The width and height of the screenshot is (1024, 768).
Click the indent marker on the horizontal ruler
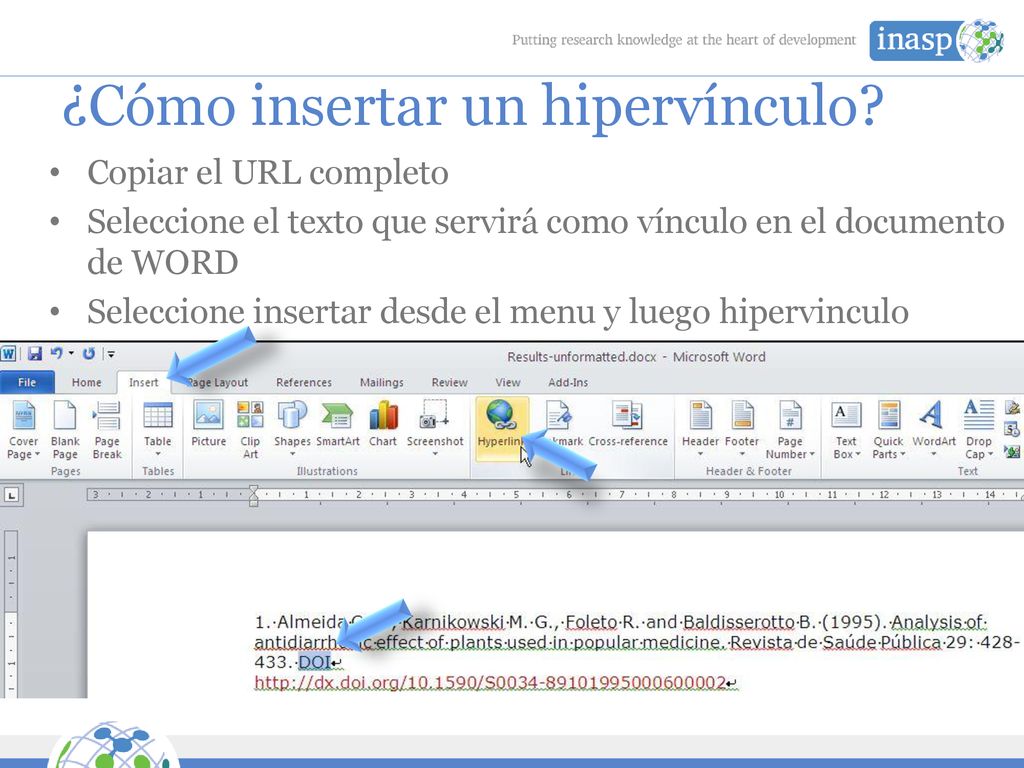point(253,496)
